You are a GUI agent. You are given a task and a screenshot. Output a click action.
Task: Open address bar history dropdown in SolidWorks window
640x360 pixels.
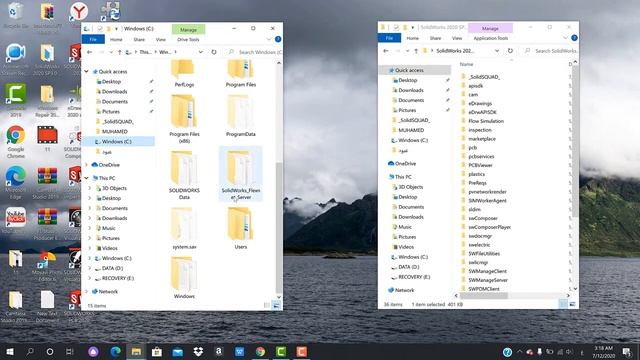pos(497,51)
